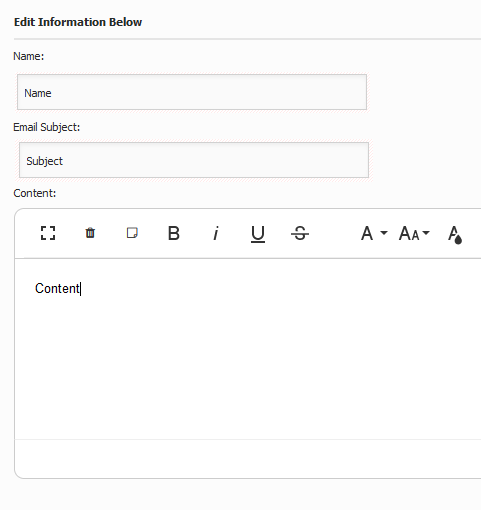Apply italic formatting

click(216, 233)
